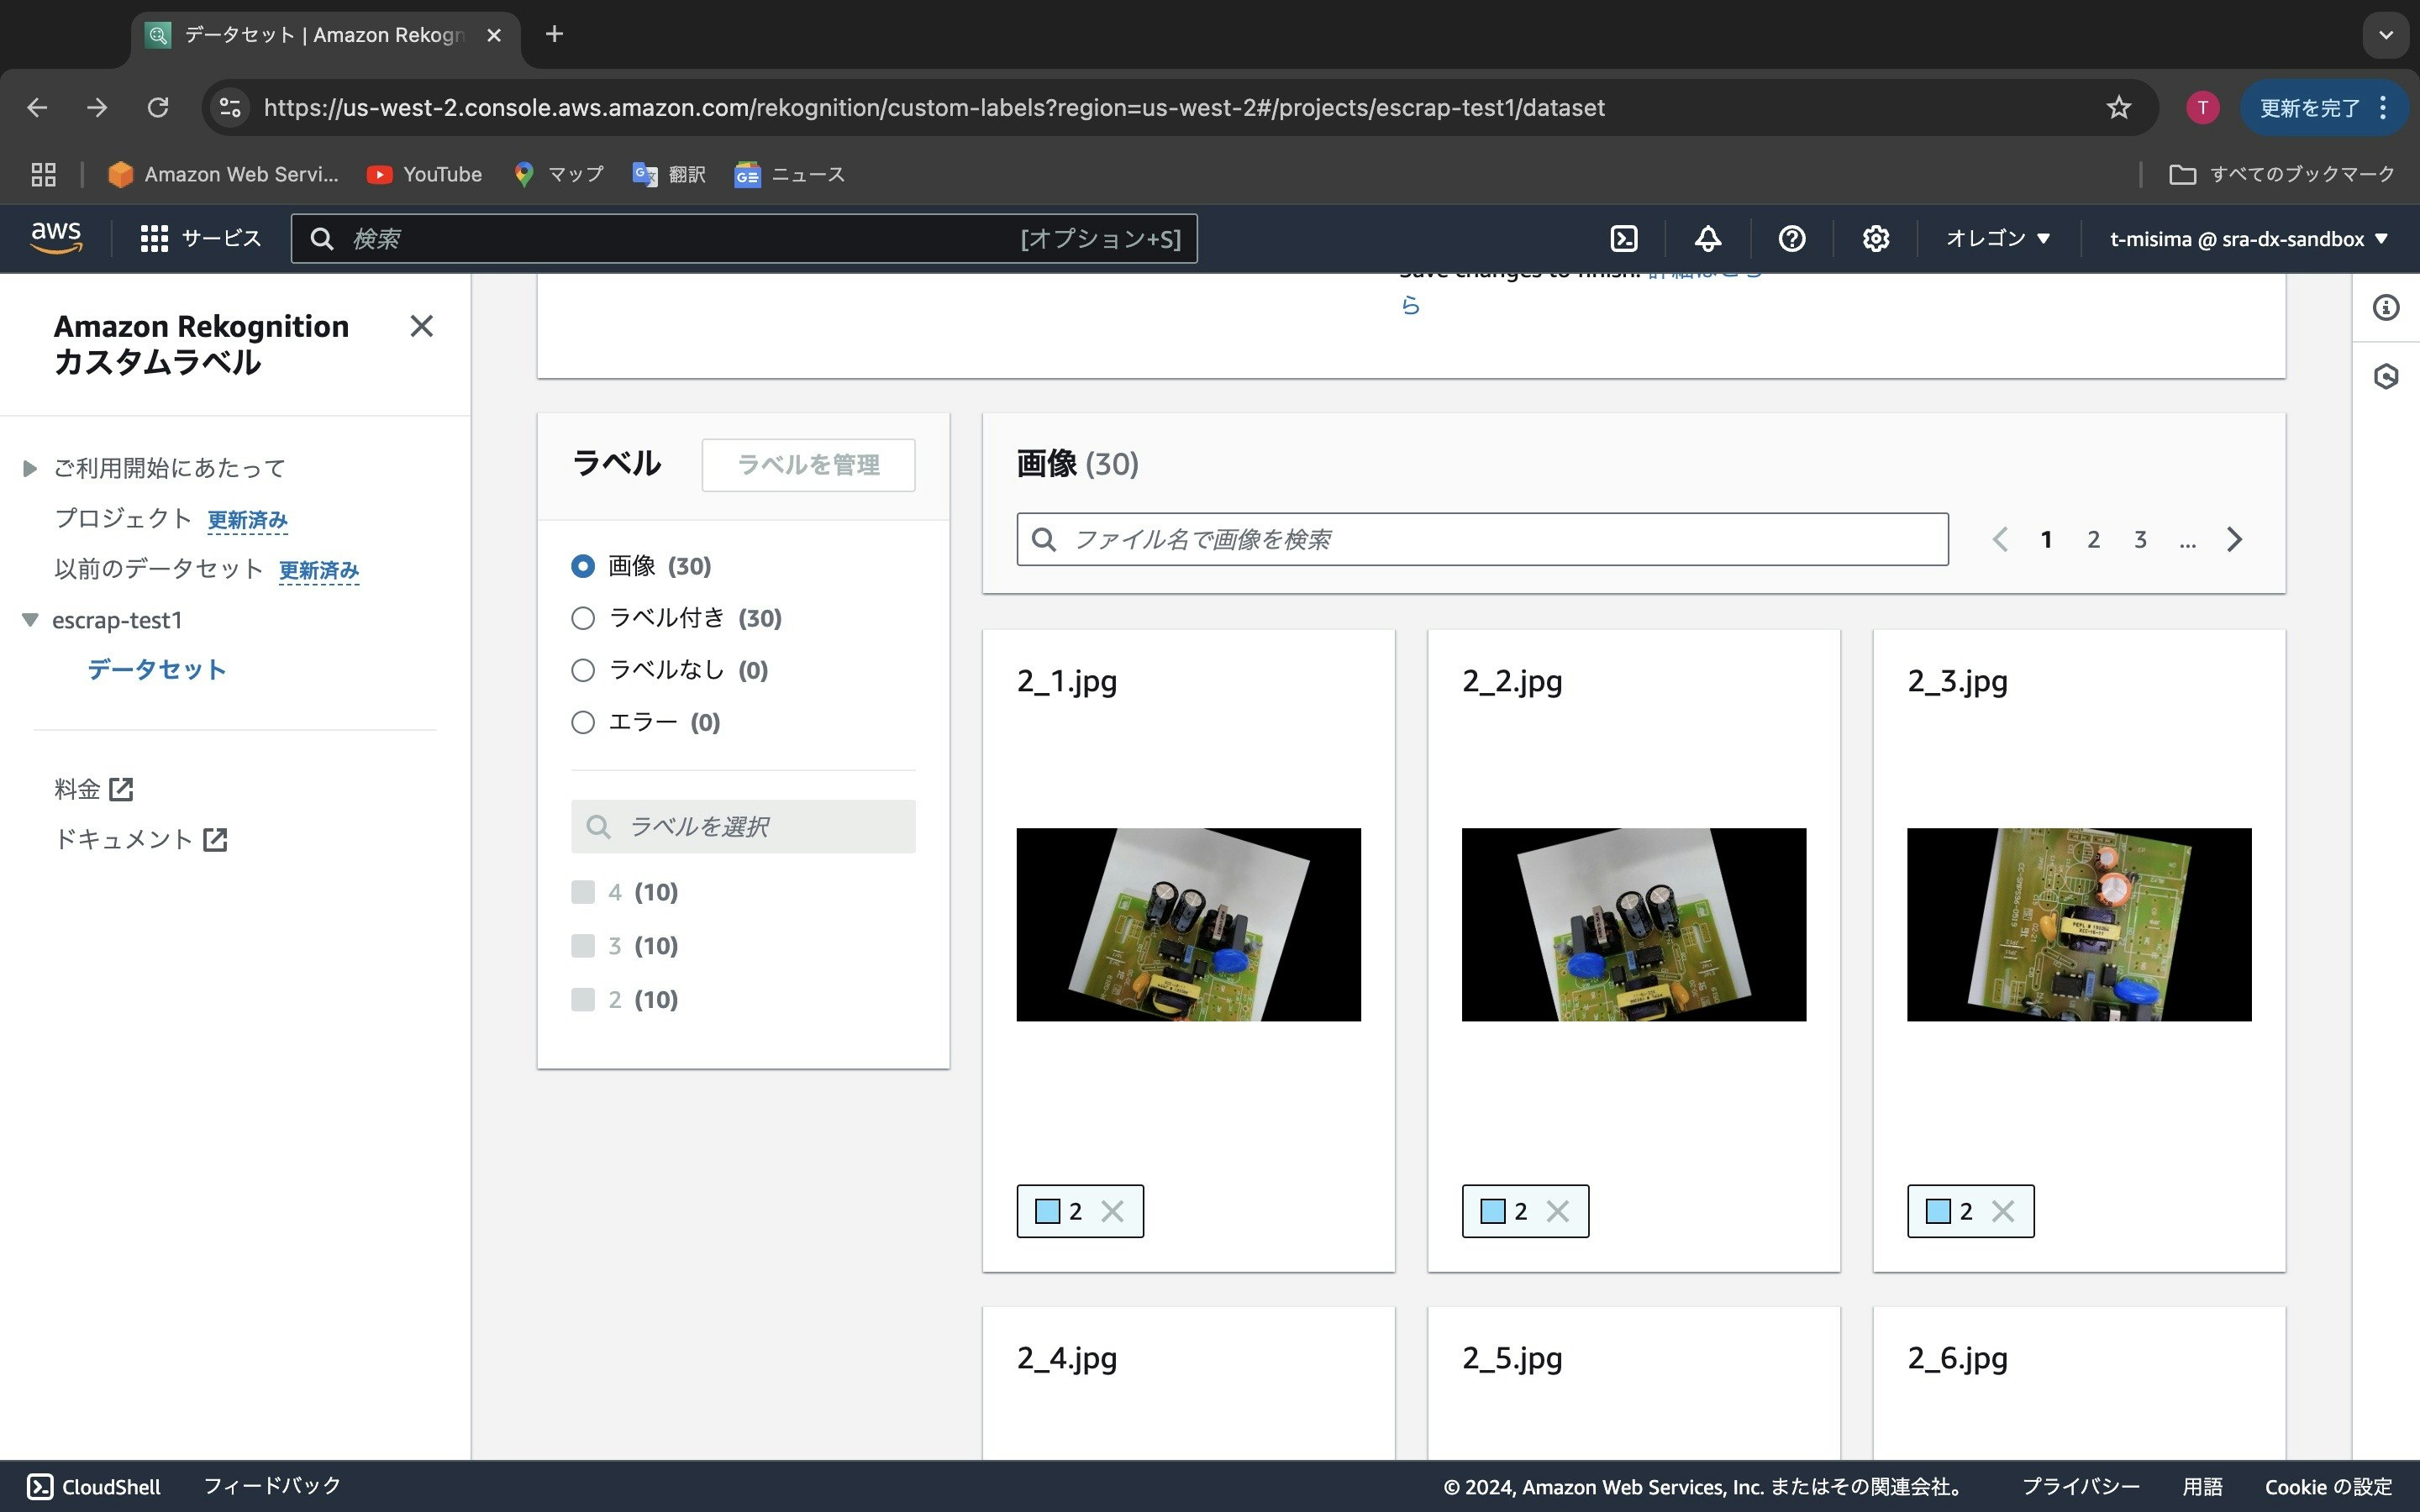Click the info panel icon on right edge
This screenshot has width=2420, height=1512.
(x=2385, y=308)
